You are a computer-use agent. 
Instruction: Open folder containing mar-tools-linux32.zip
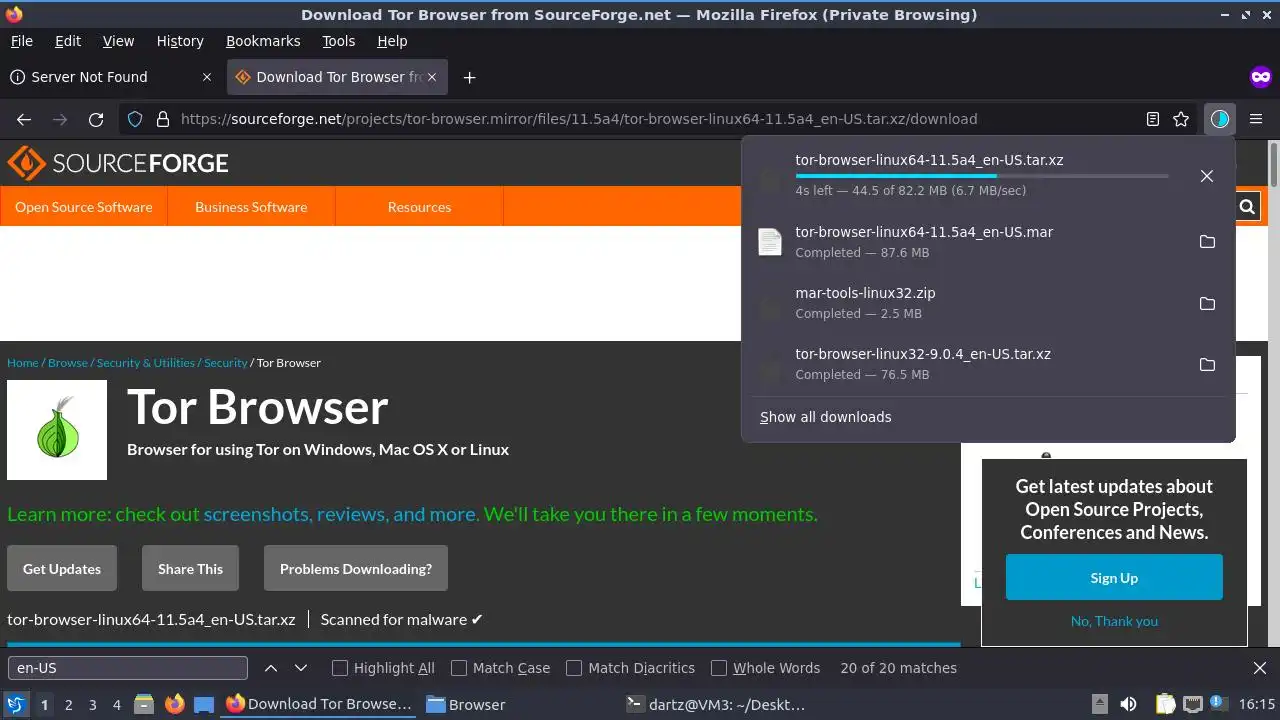[1207, 303]
